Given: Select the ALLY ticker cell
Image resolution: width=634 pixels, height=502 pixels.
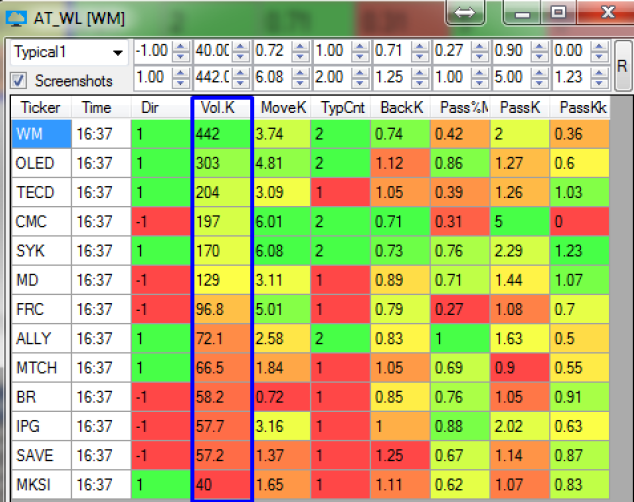Looking at the screenshot, I should [41, 338].
